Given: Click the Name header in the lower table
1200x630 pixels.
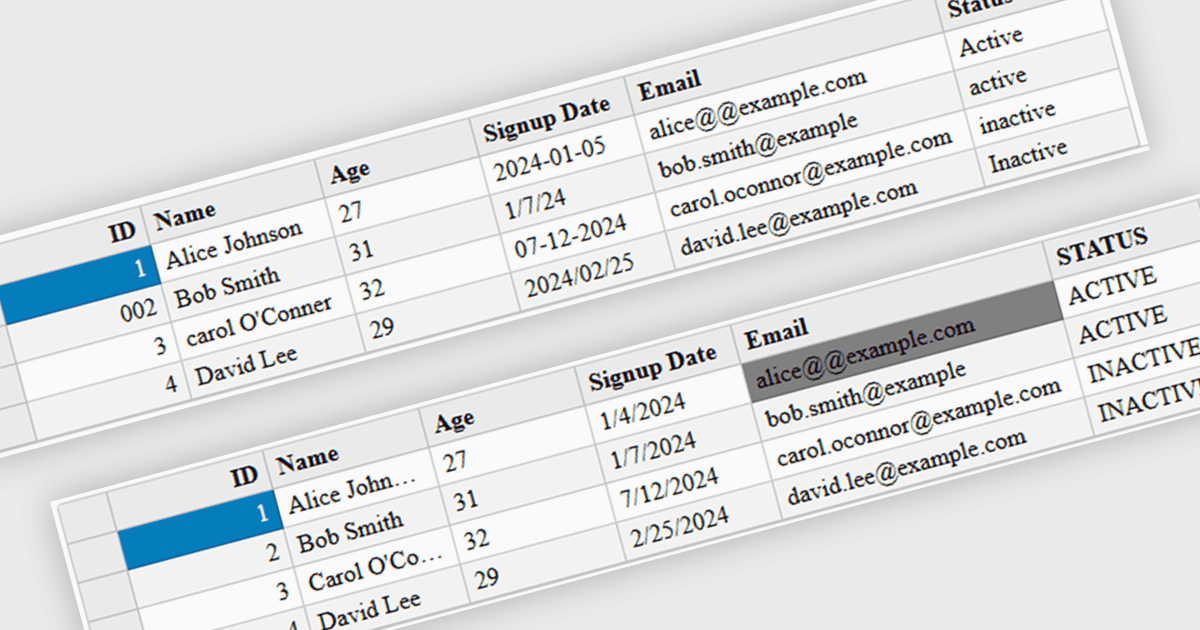Looking at the screenshot, I should coord(308,461).
